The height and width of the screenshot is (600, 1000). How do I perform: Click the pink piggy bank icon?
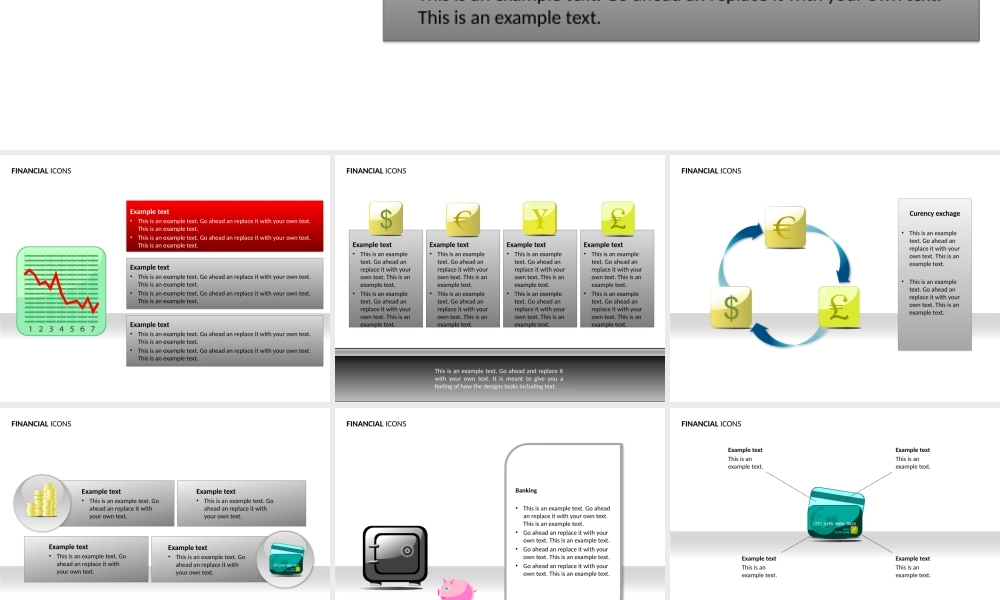456,589
